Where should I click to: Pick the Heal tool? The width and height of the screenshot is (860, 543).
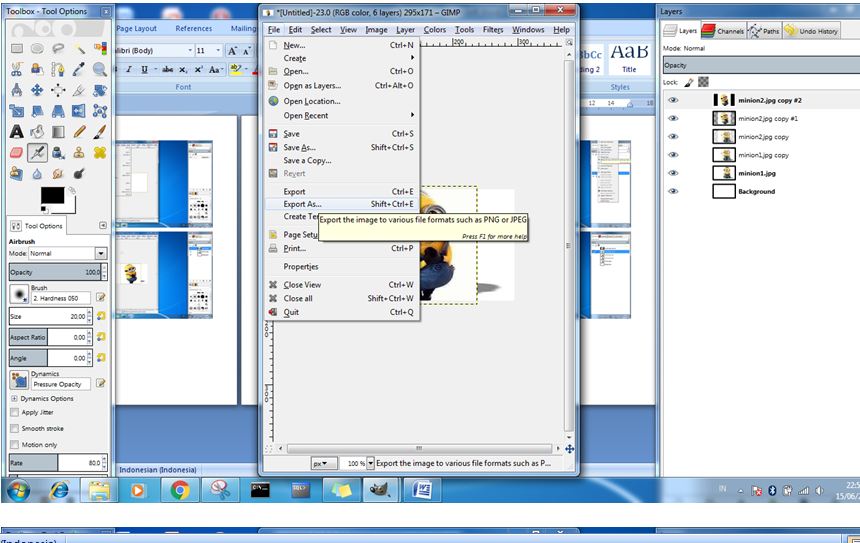tap(100, 152)
